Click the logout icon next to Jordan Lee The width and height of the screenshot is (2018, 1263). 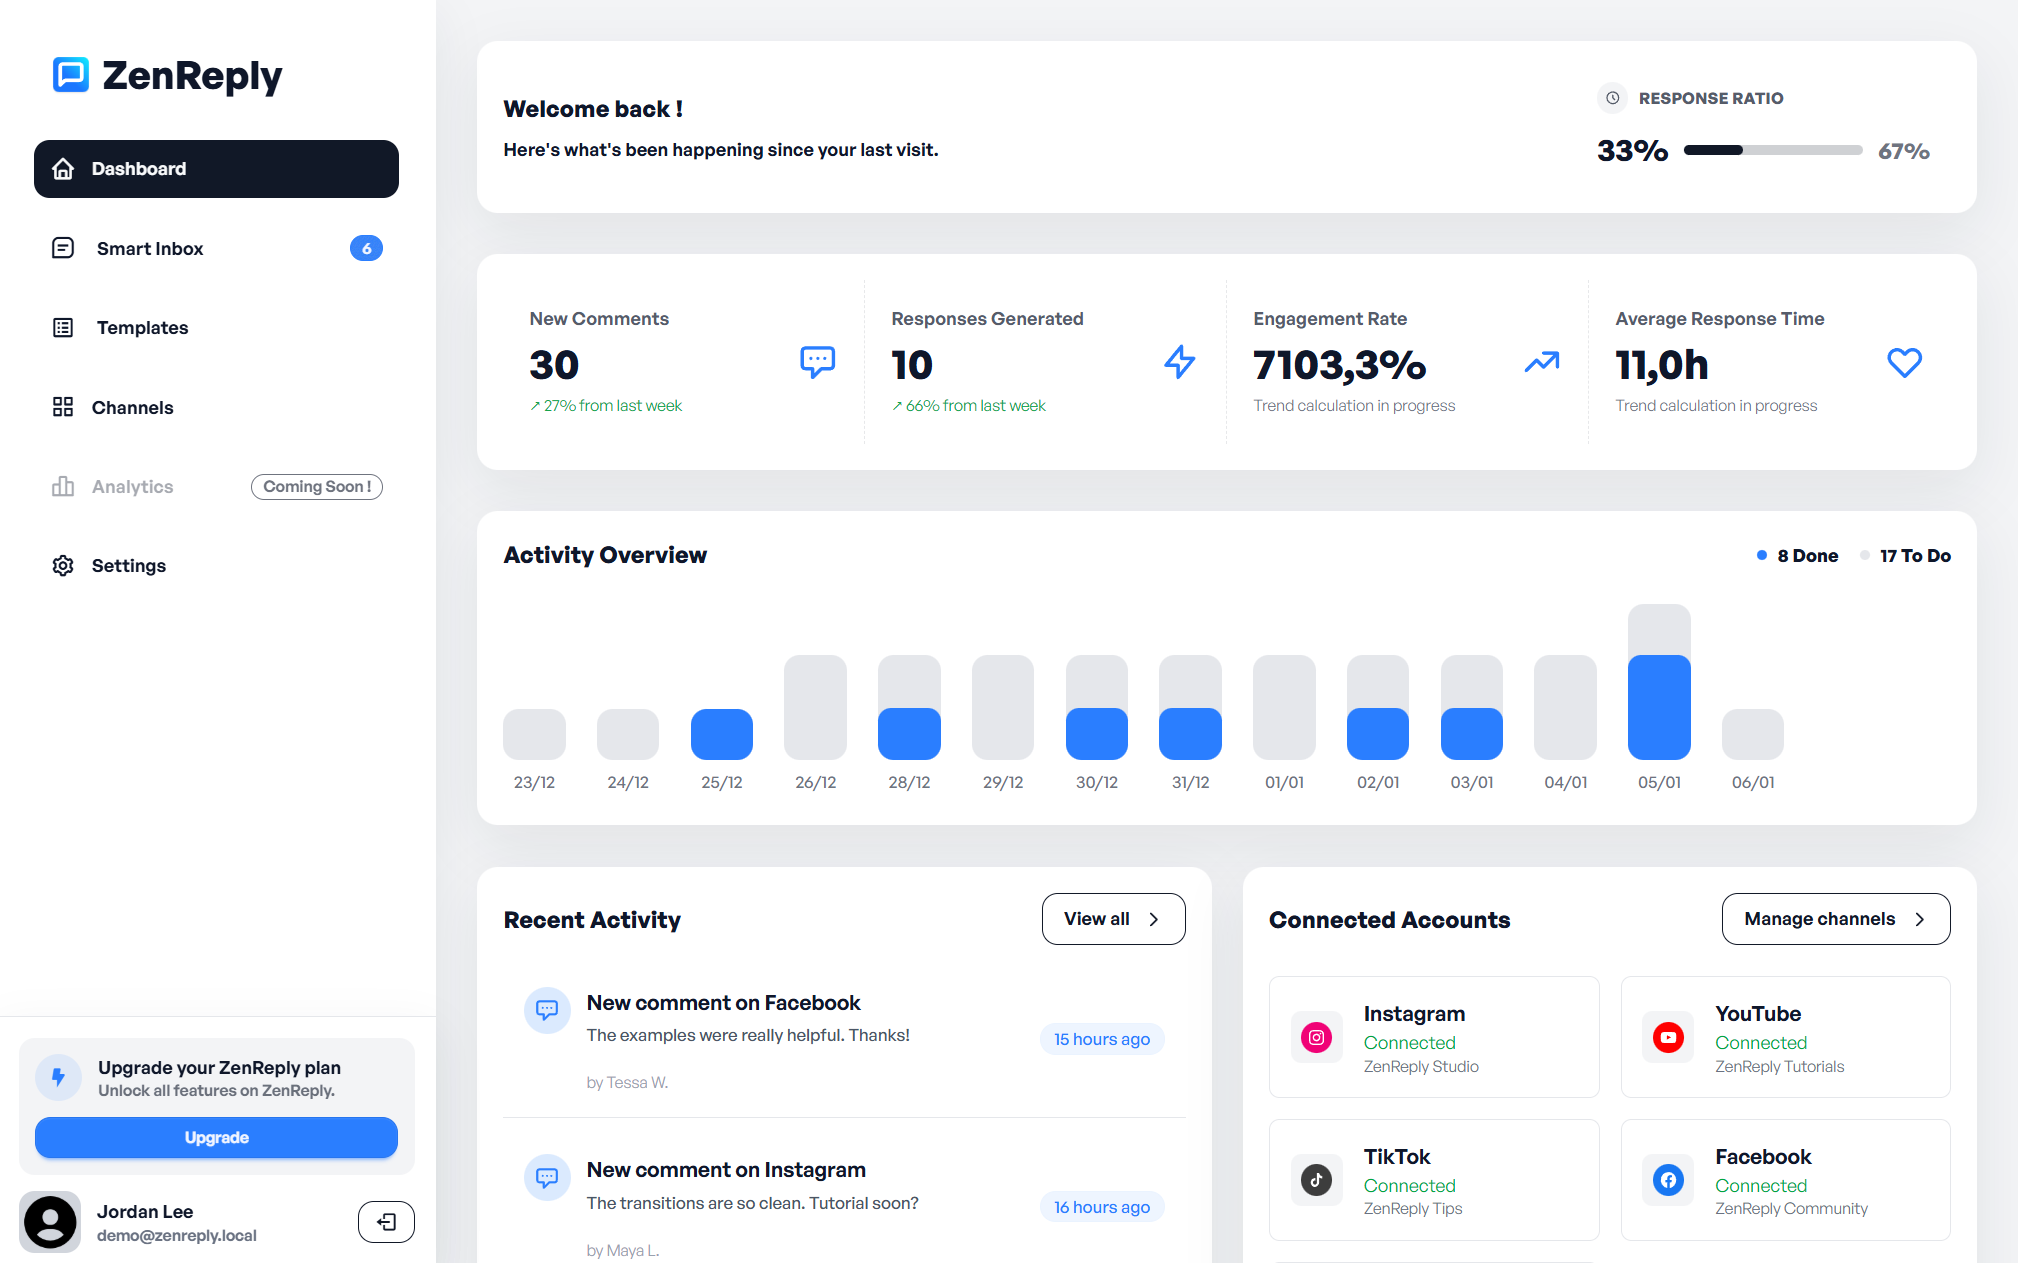(386, 1221)
